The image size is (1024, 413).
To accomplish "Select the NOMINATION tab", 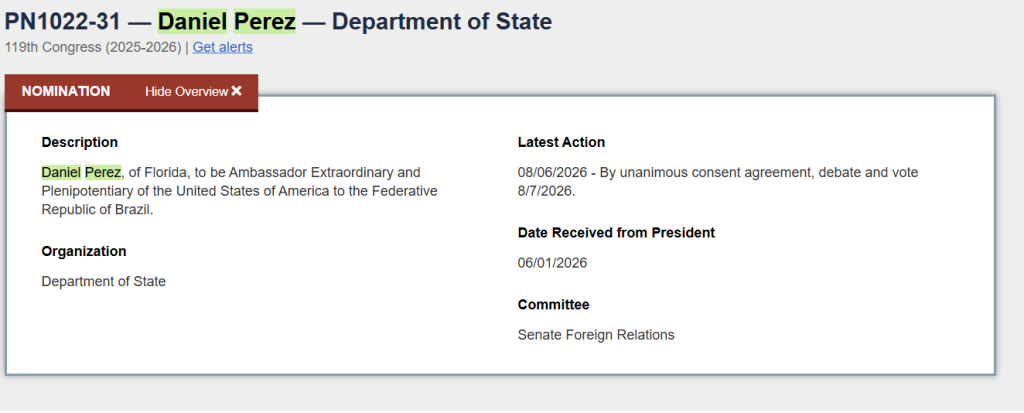I will click(66, 91).
